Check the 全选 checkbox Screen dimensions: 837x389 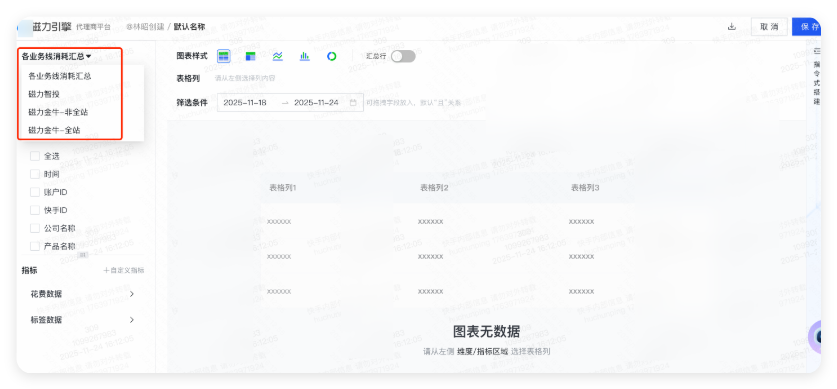[x=35, y=156]
